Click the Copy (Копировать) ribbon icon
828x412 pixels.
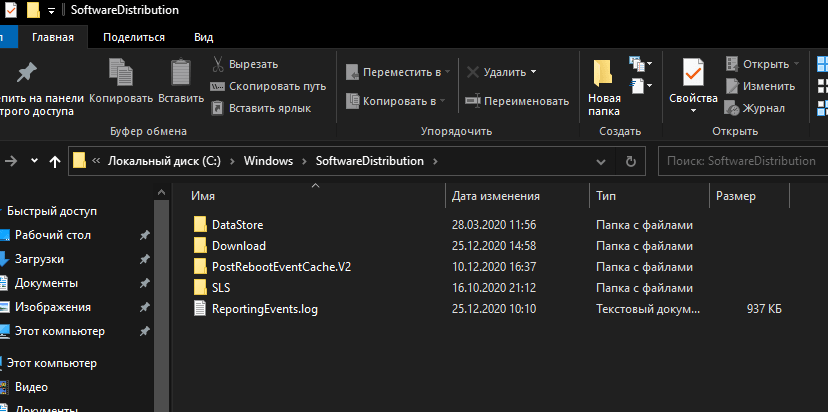coord(120,75)
